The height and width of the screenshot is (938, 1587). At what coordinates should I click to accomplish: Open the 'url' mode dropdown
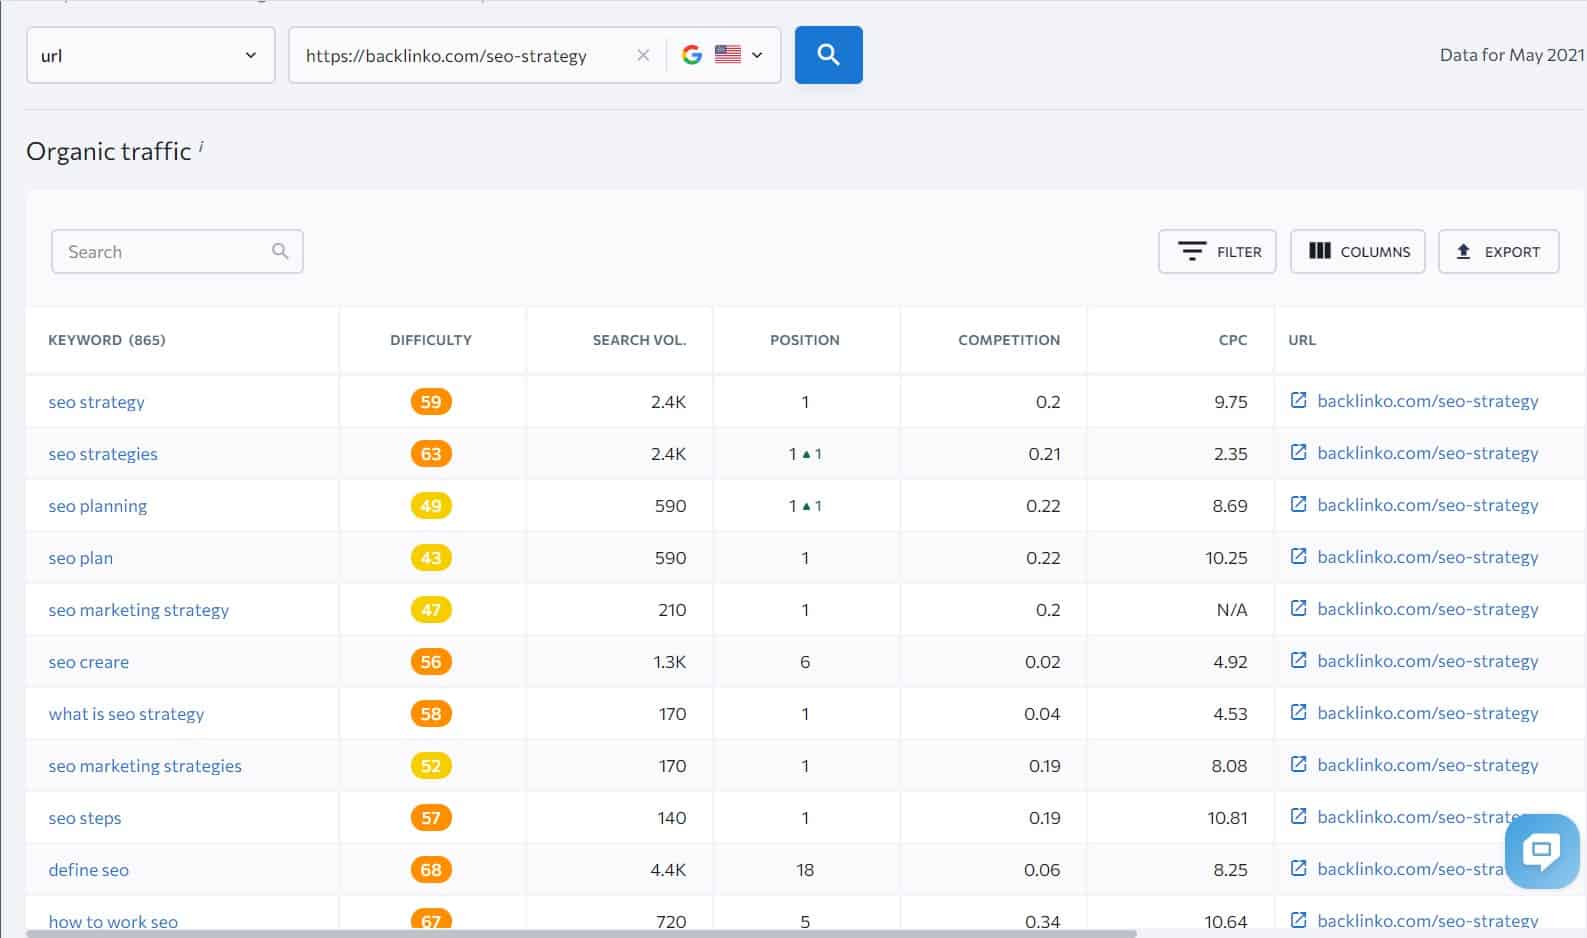click(x=150, y=55)
